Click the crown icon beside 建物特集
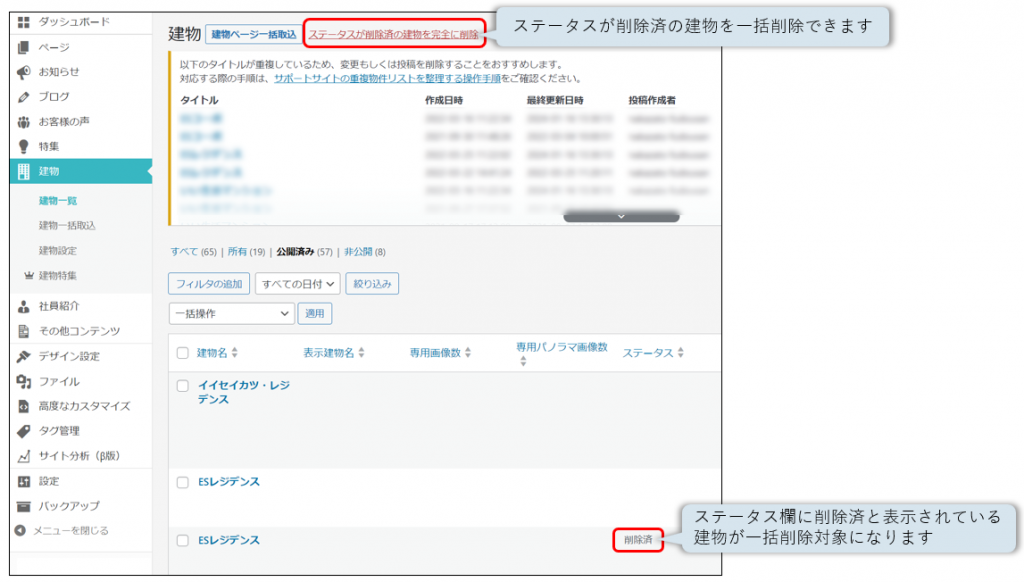This screenshot has width=1024, height=582. [28, 275]
